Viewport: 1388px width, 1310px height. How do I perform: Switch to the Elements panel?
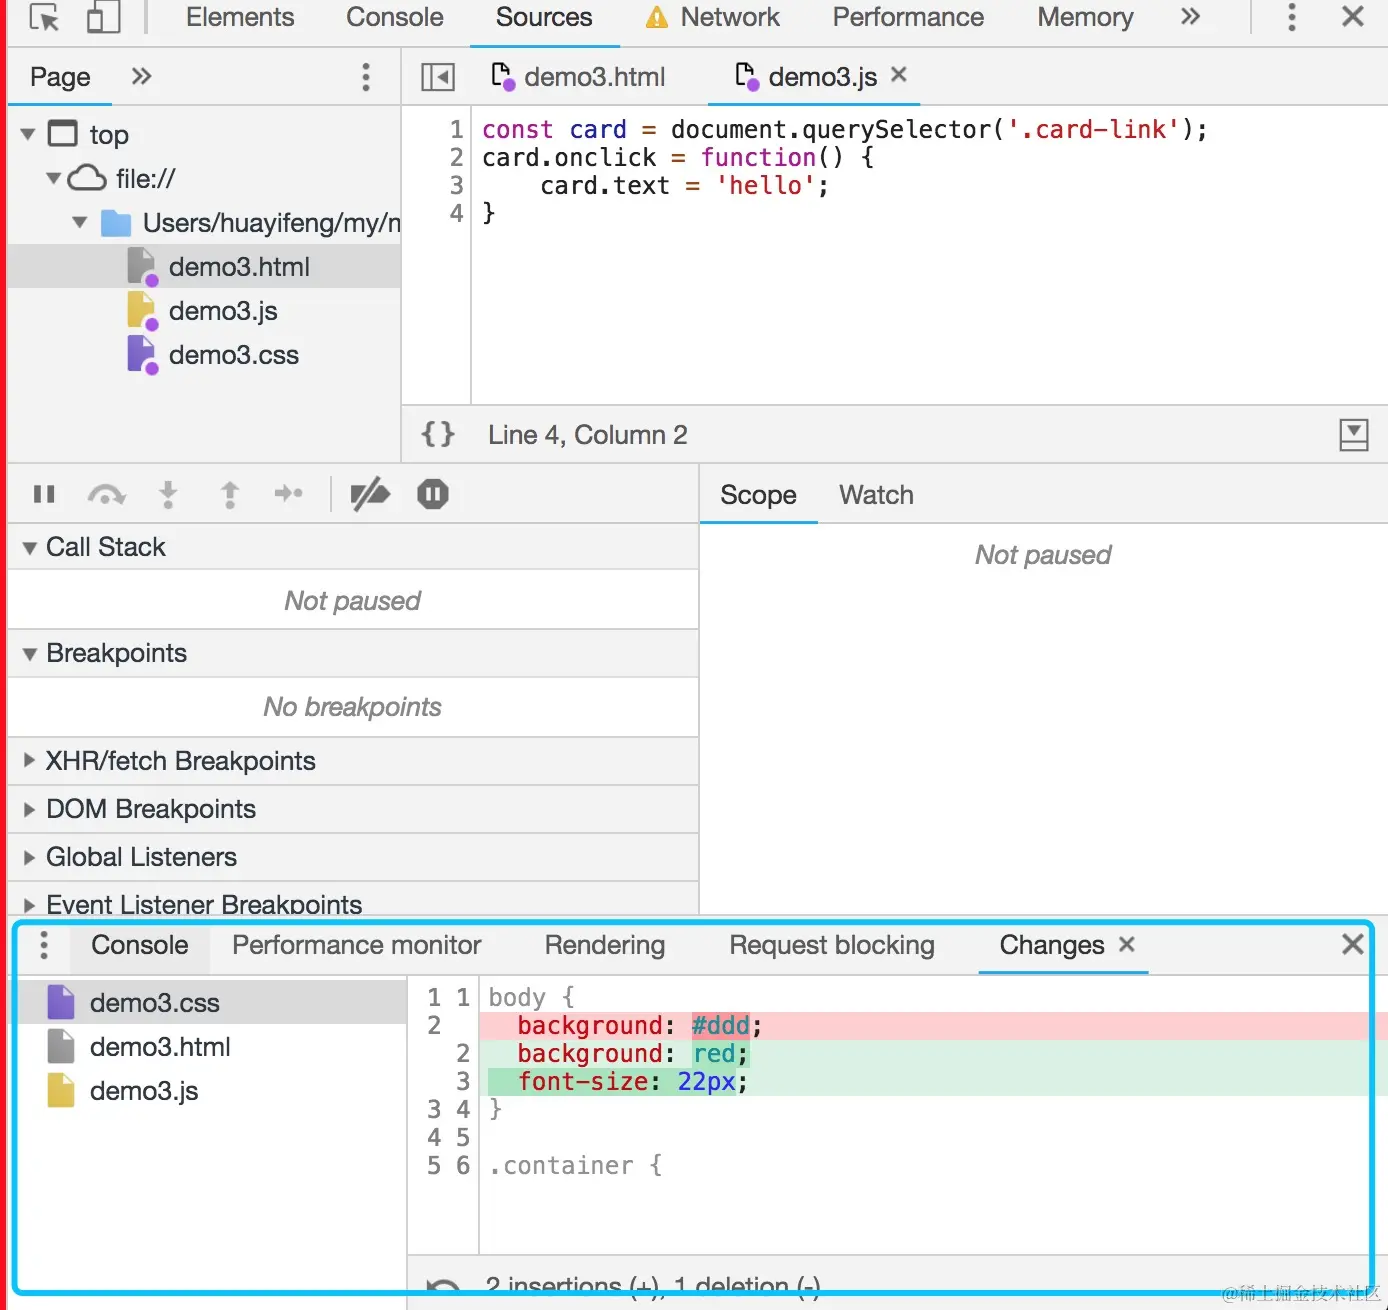[x=240, y=17]
